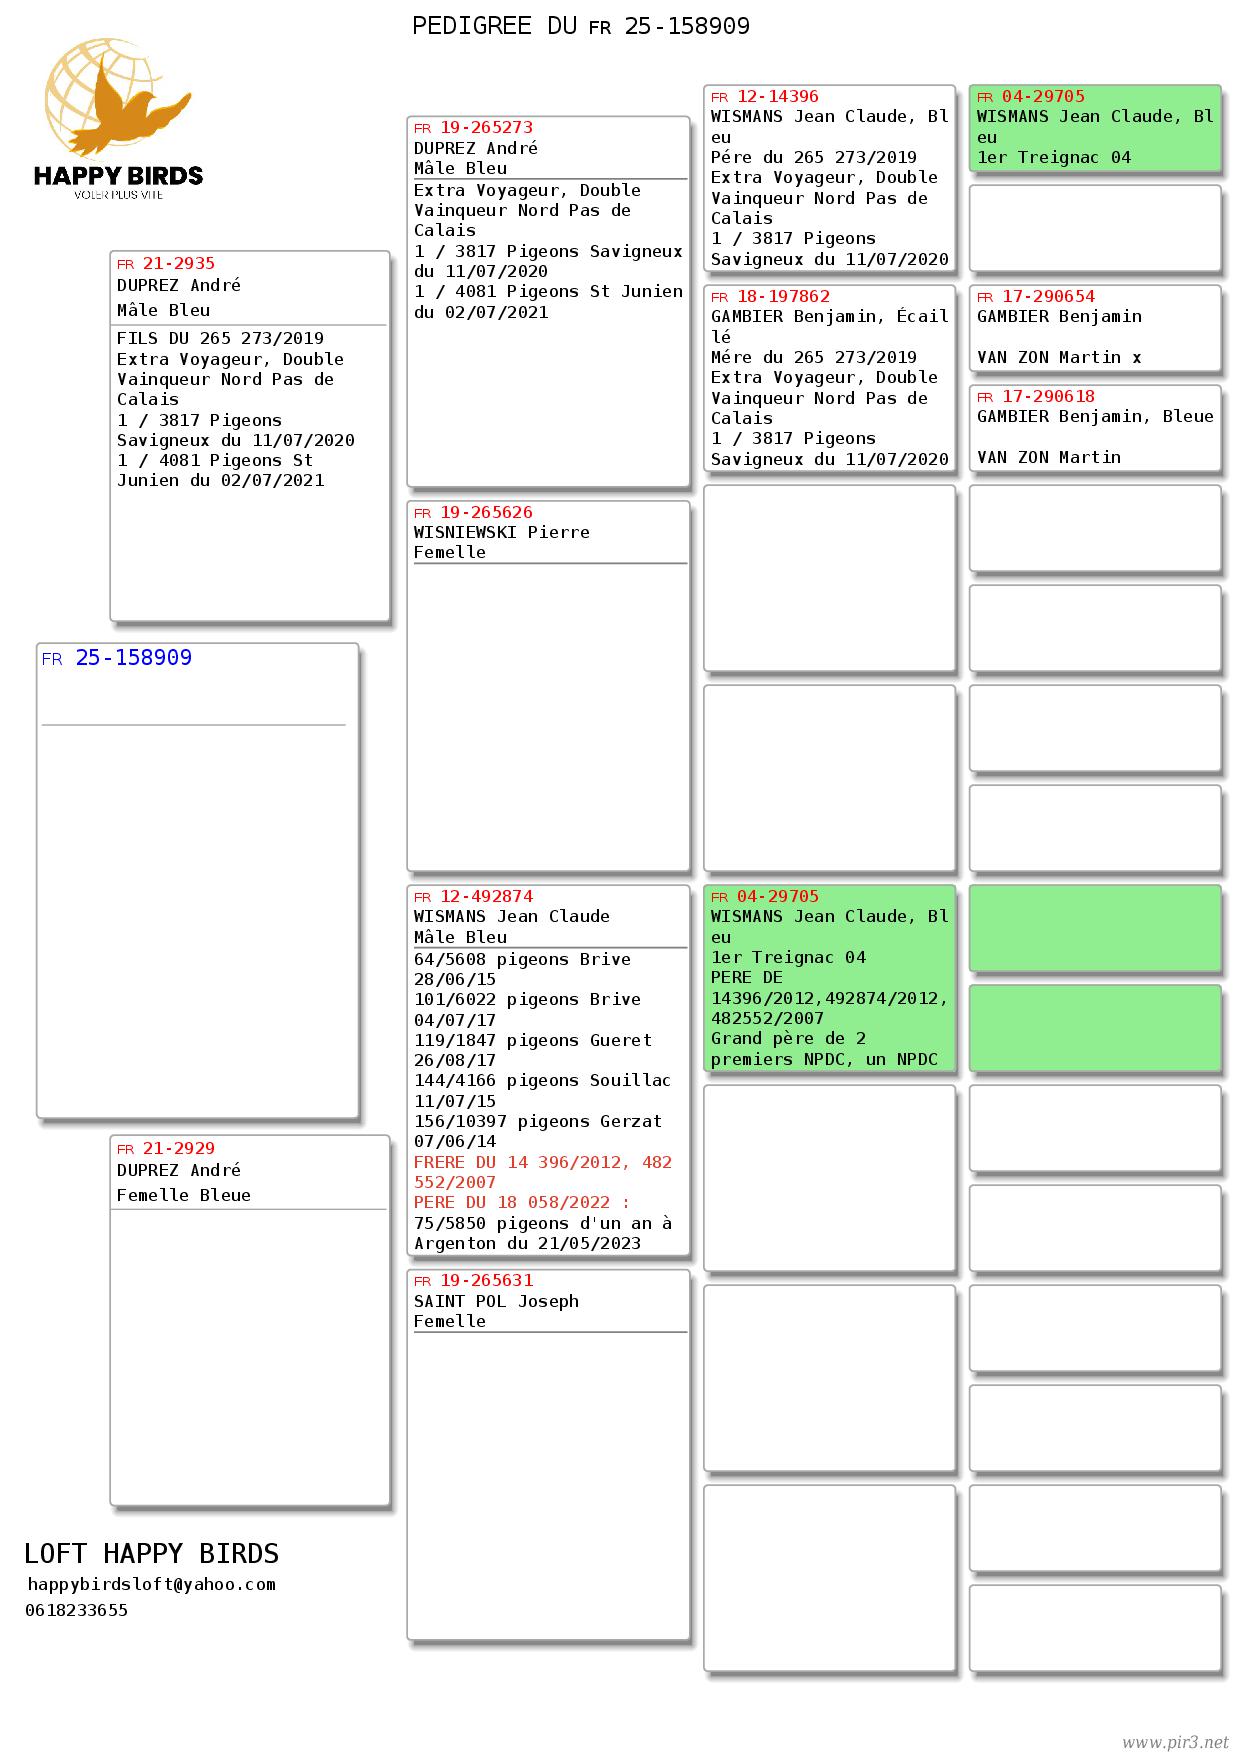This screenshot has width=1240, height=1754.
Task: Click 'PERE DE' in green card
Action: (747, 977)
